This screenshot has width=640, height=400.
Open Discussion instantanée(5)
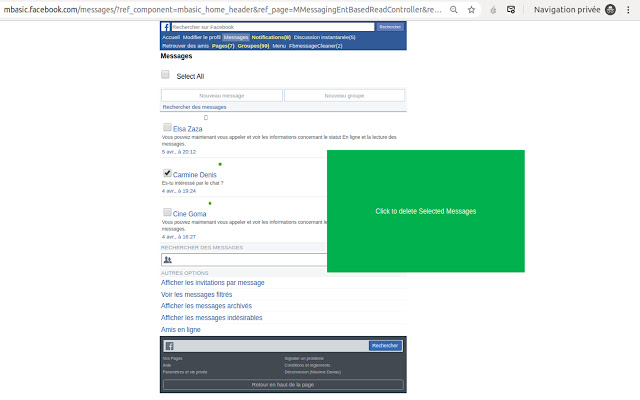click(x=324, y=37)
